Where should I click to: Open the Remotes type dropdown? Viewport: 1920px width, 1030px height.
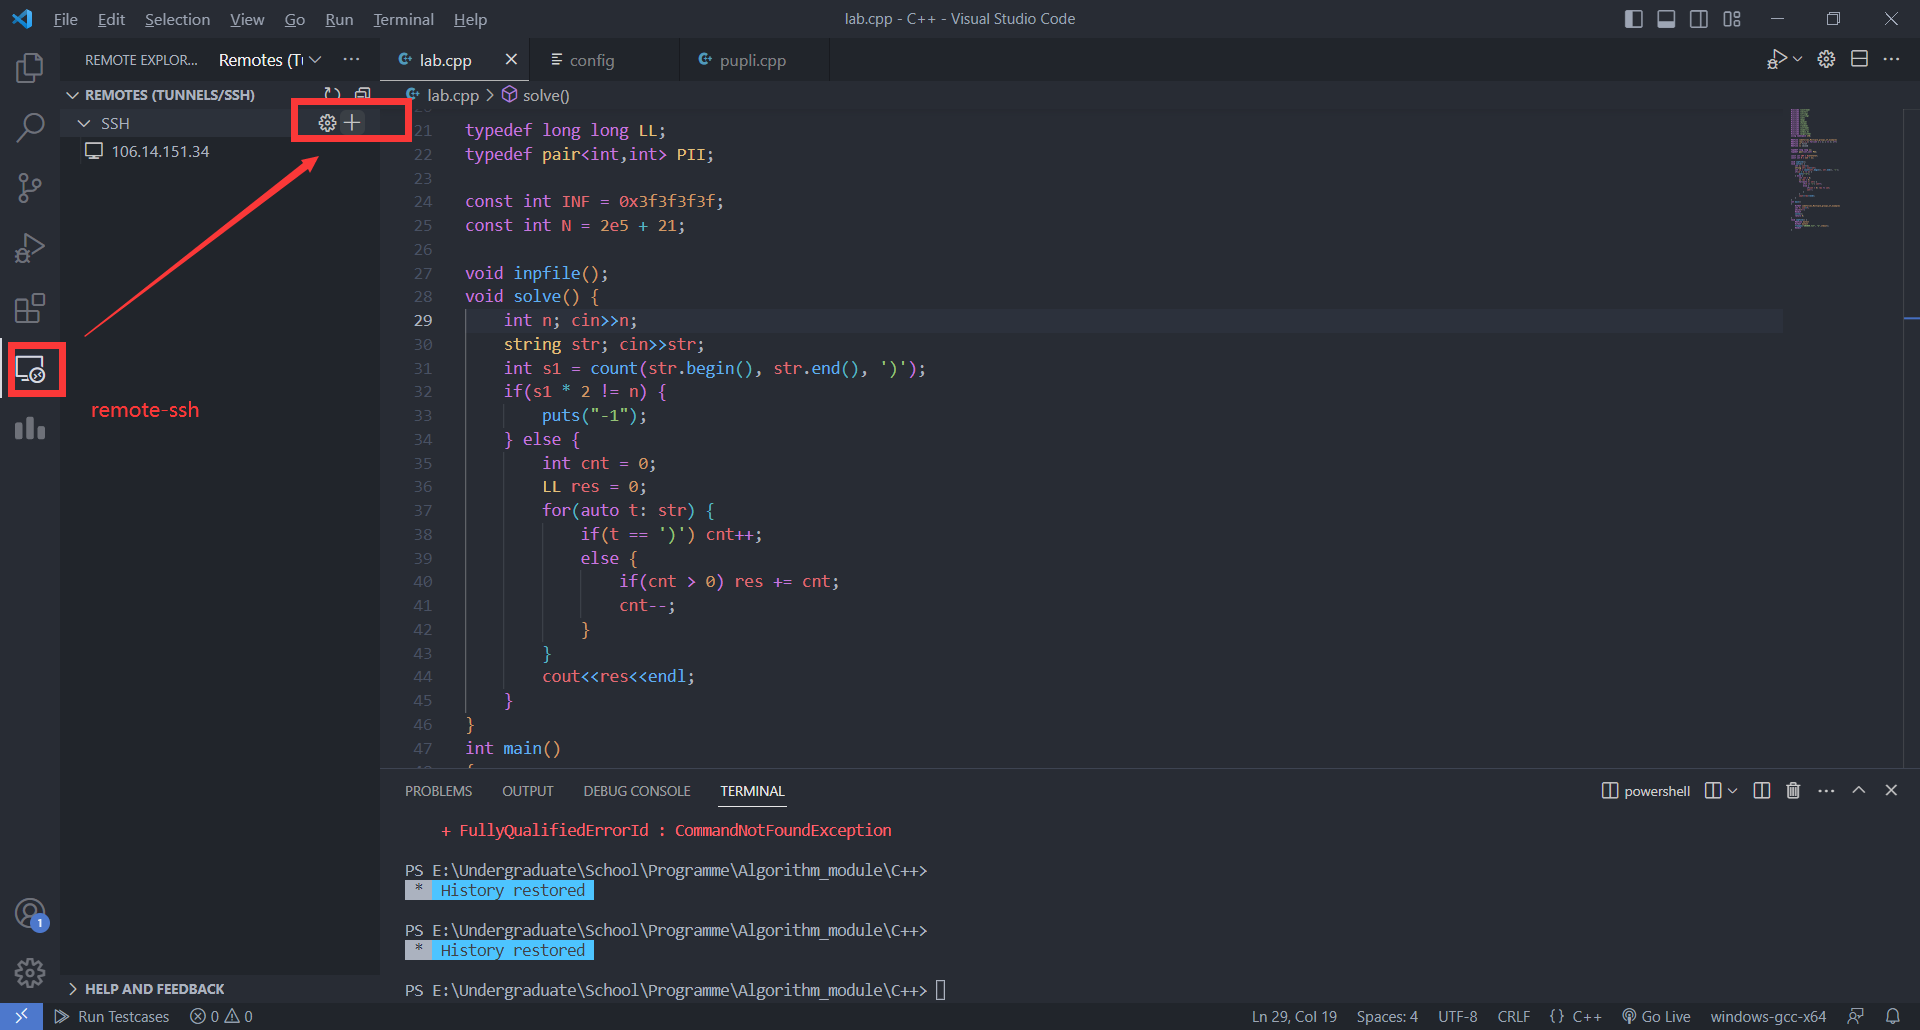(x=270, y=60)
